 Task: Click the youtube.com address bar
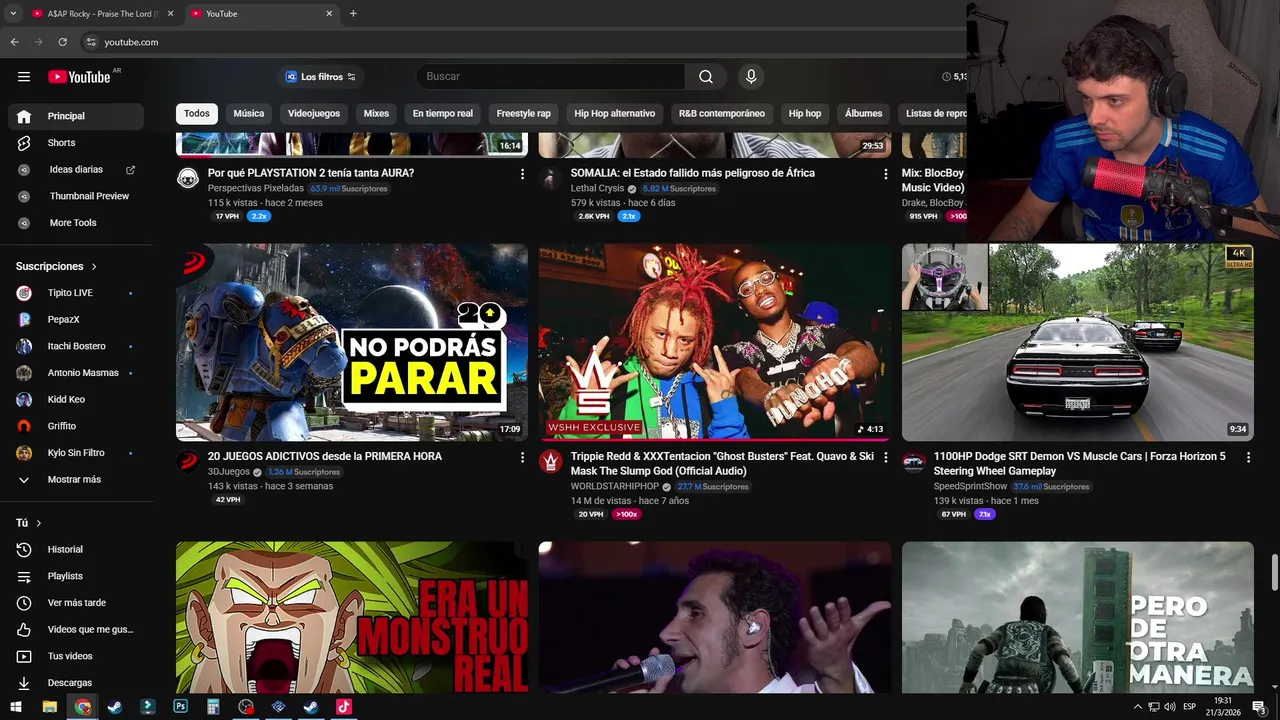coord(131,42)
